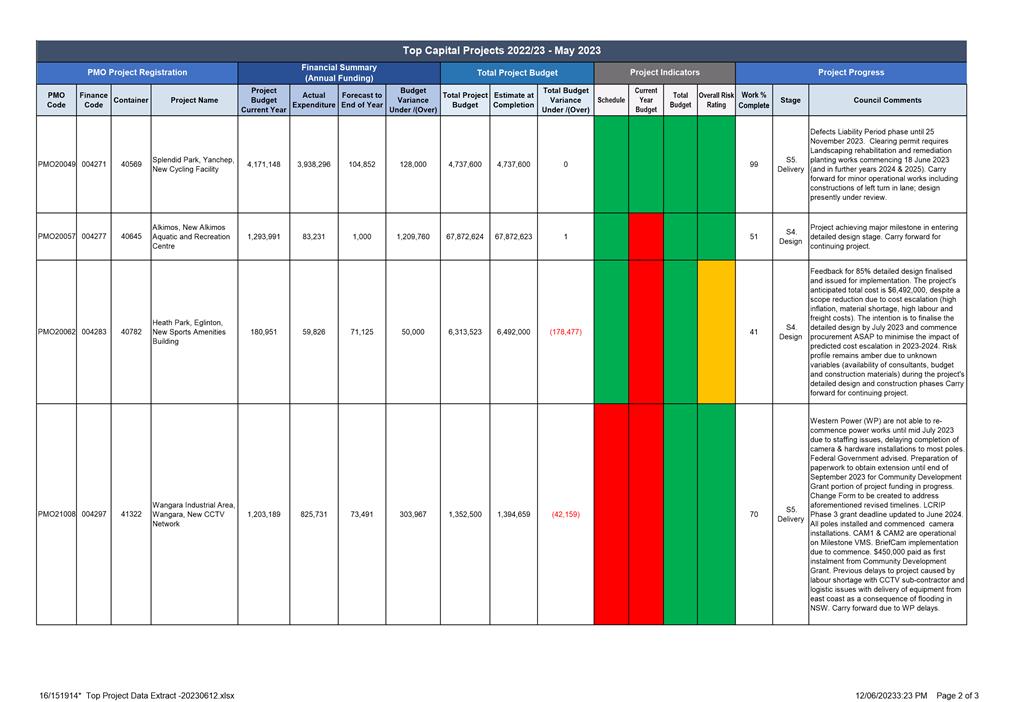
Task: Click the Project Indicators group header
Action: click(x=665, y=73)
